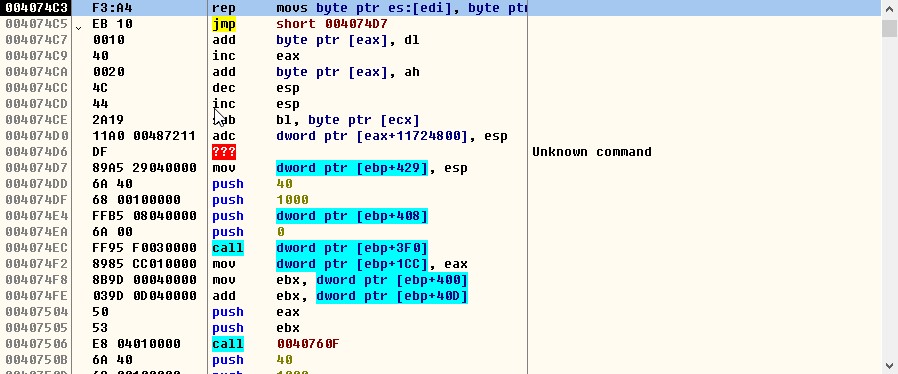
Task: Click operand dword ptr [ebp+1CC]
Action: [352, 264]
